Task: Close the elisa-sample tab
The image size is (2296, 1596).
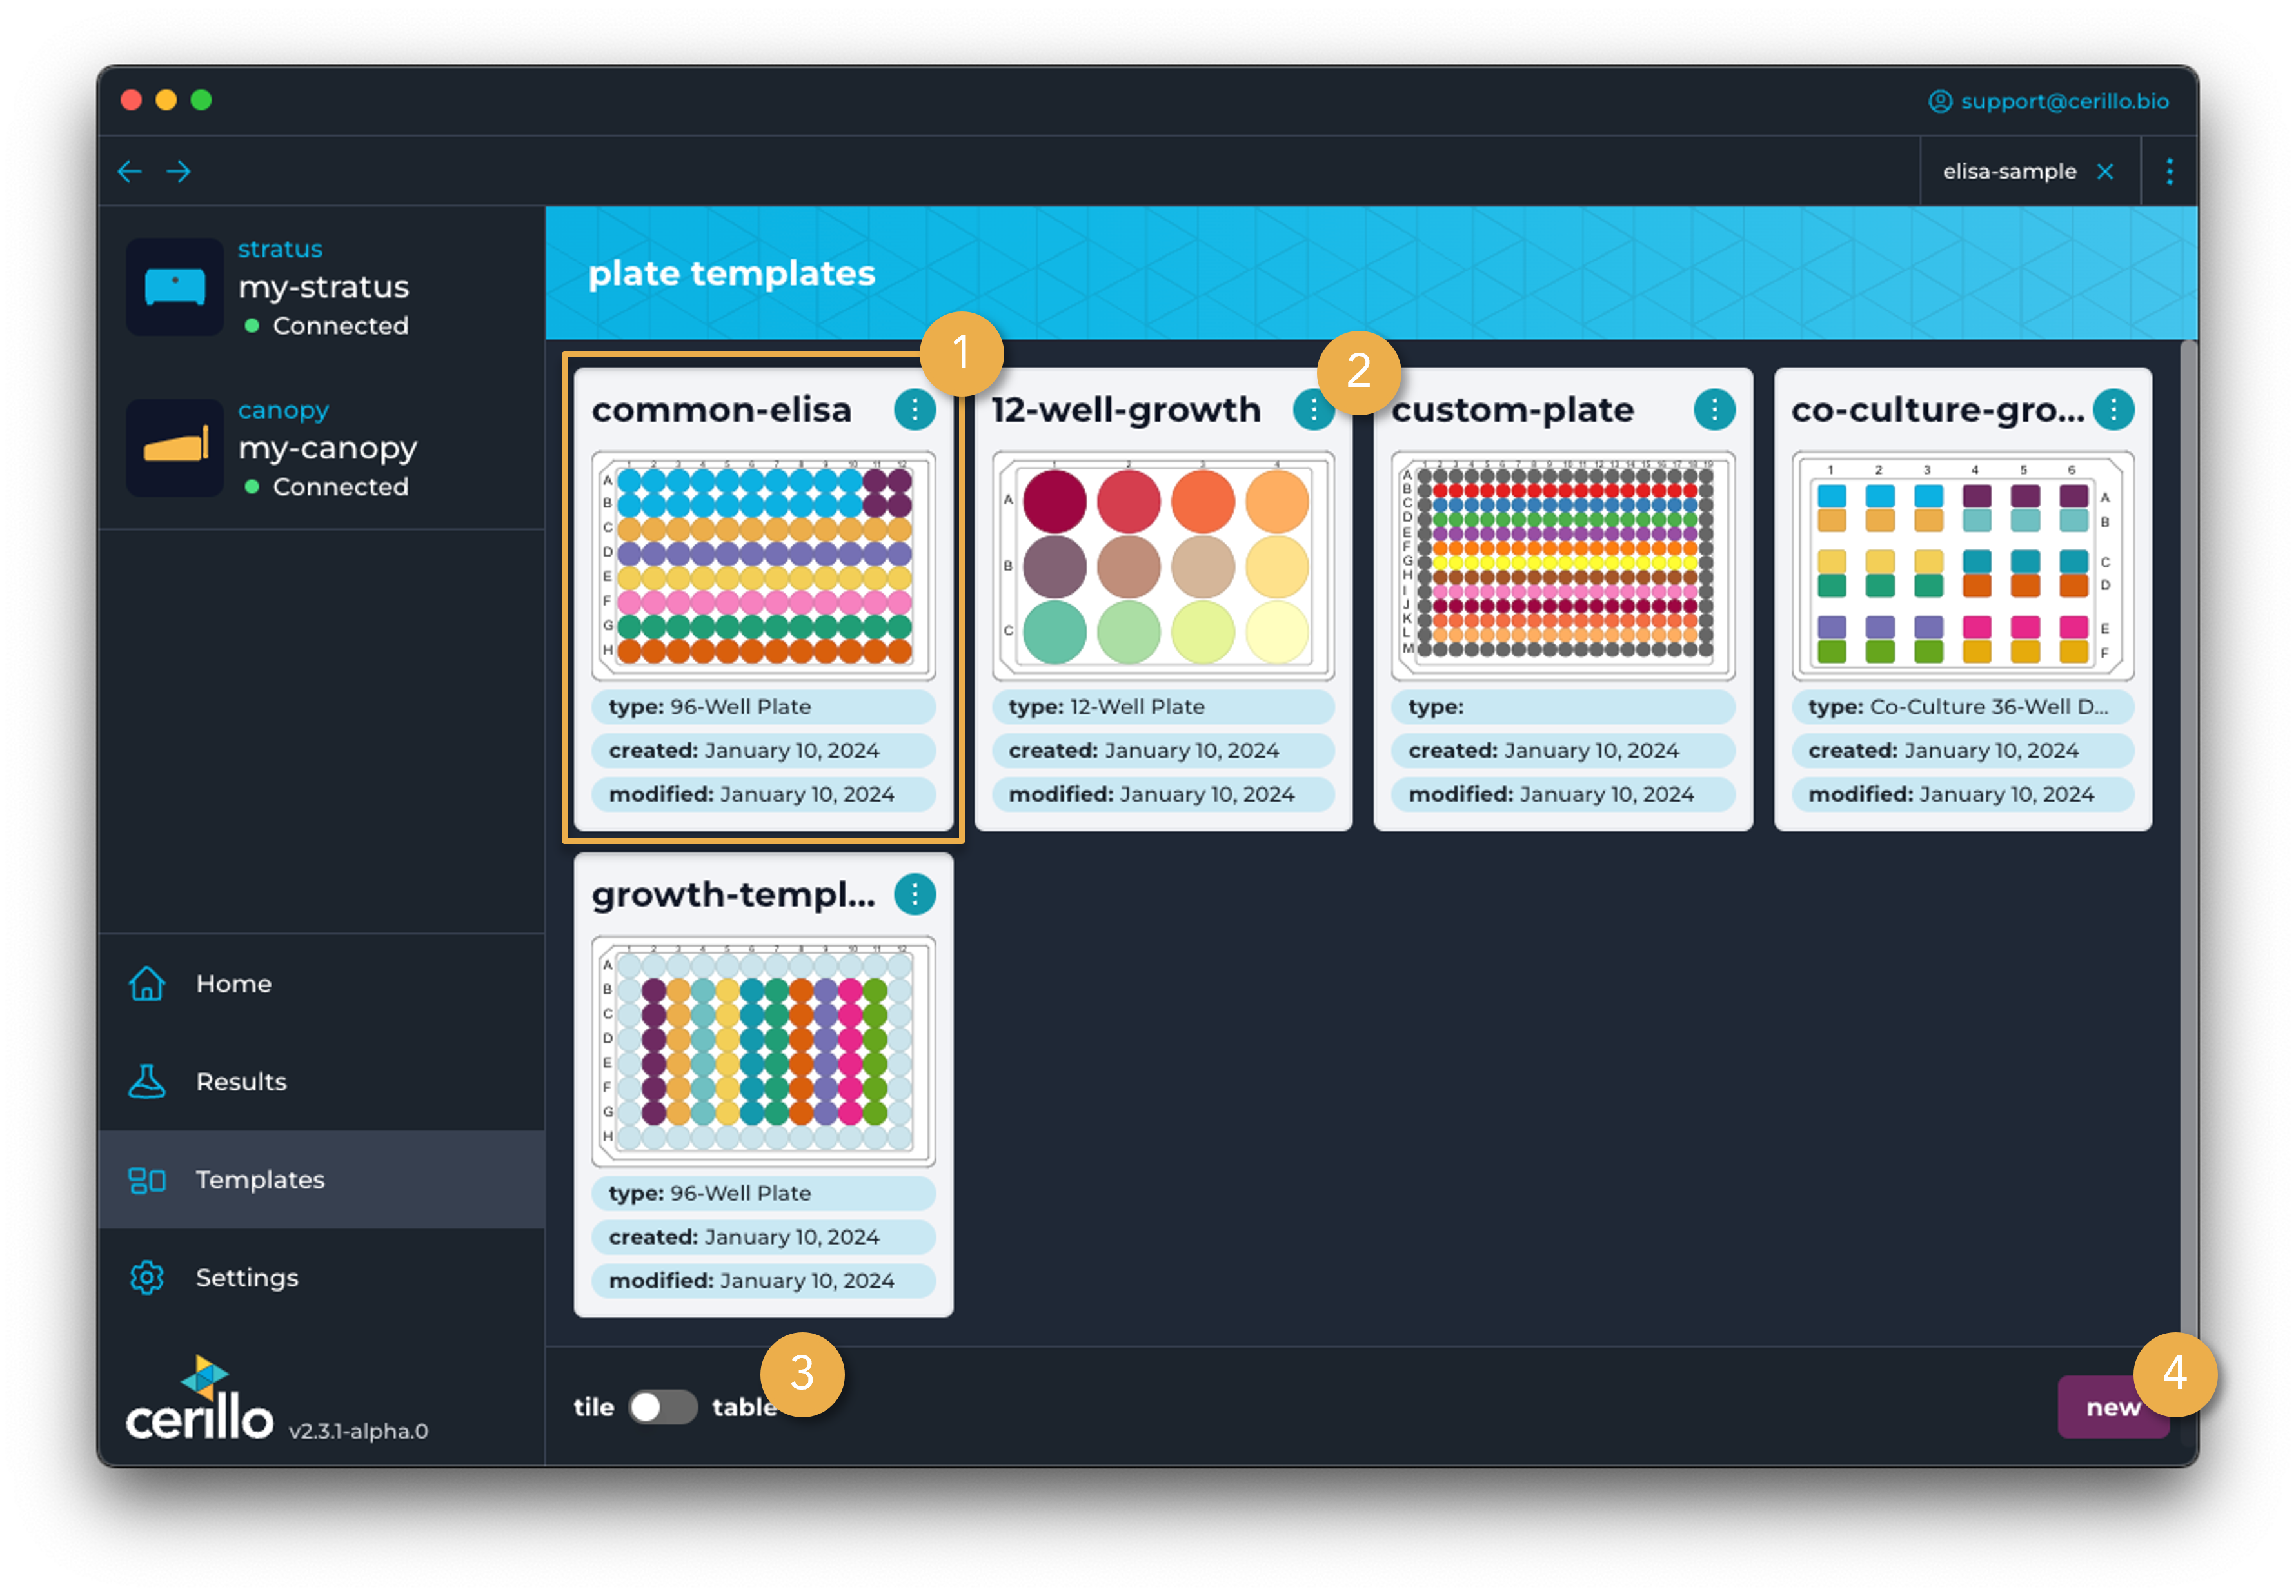Action: [2105, 171]
